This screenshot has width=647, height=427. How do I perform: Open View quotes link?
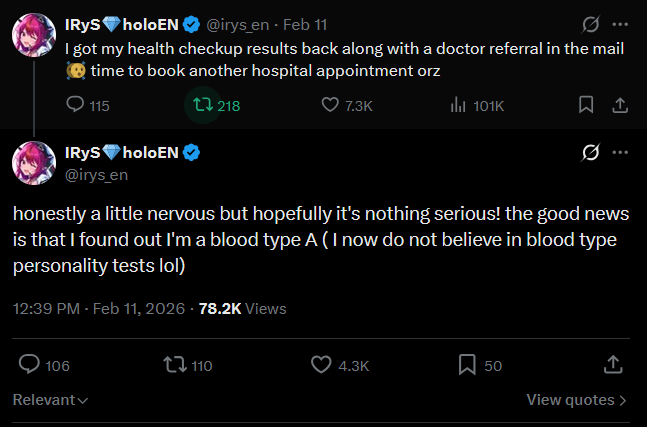[576, 400]
